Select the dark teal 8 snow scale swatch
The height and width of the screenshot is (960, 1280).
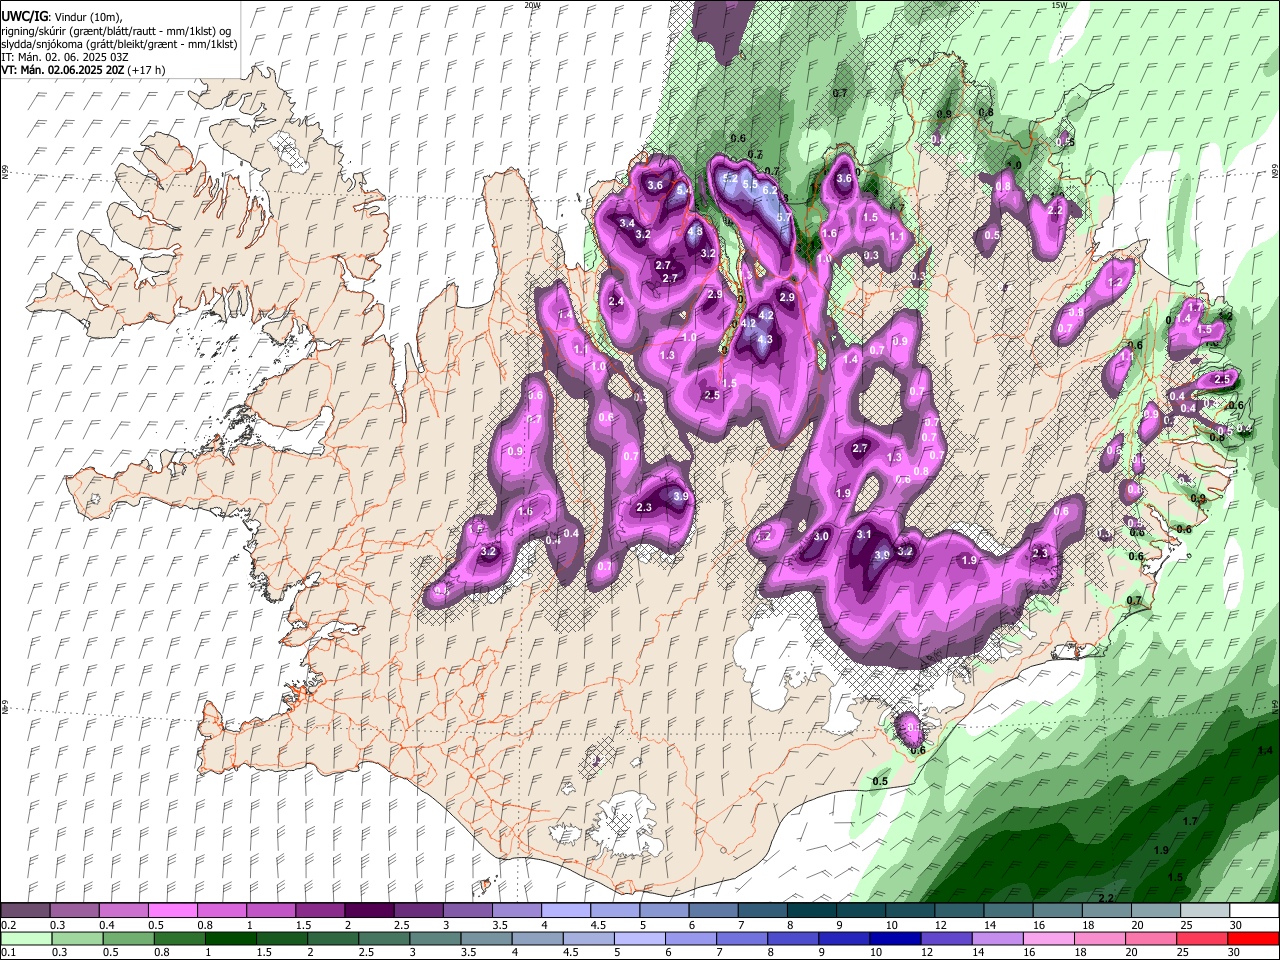(x=812, y=911)
